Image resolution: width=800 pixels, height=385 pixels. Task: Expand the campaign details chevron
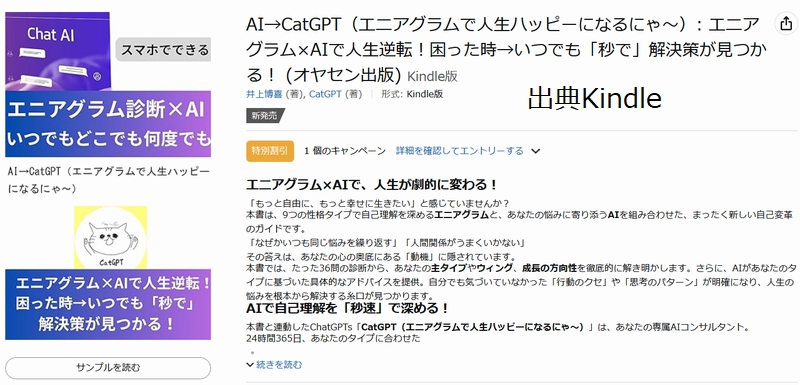[x=535, y=151]
